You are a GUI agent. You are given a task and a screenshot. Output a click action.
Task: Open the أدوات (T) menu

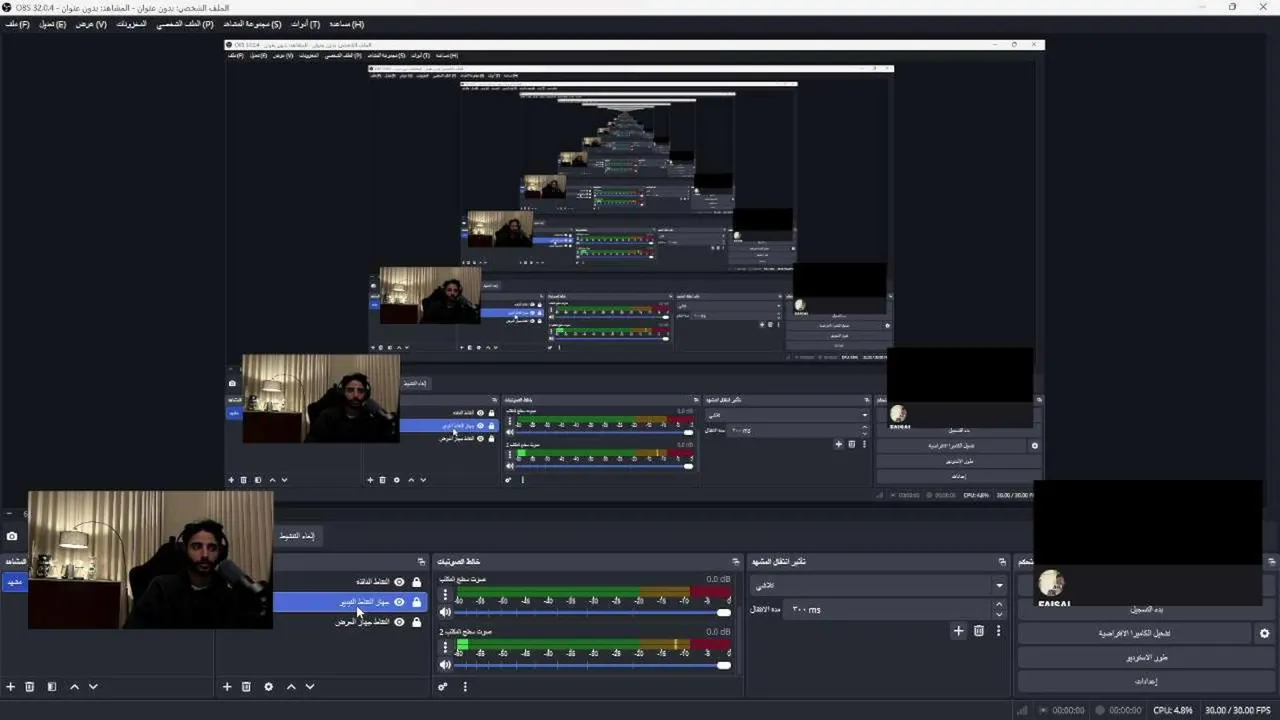click(x=305, y=24)
